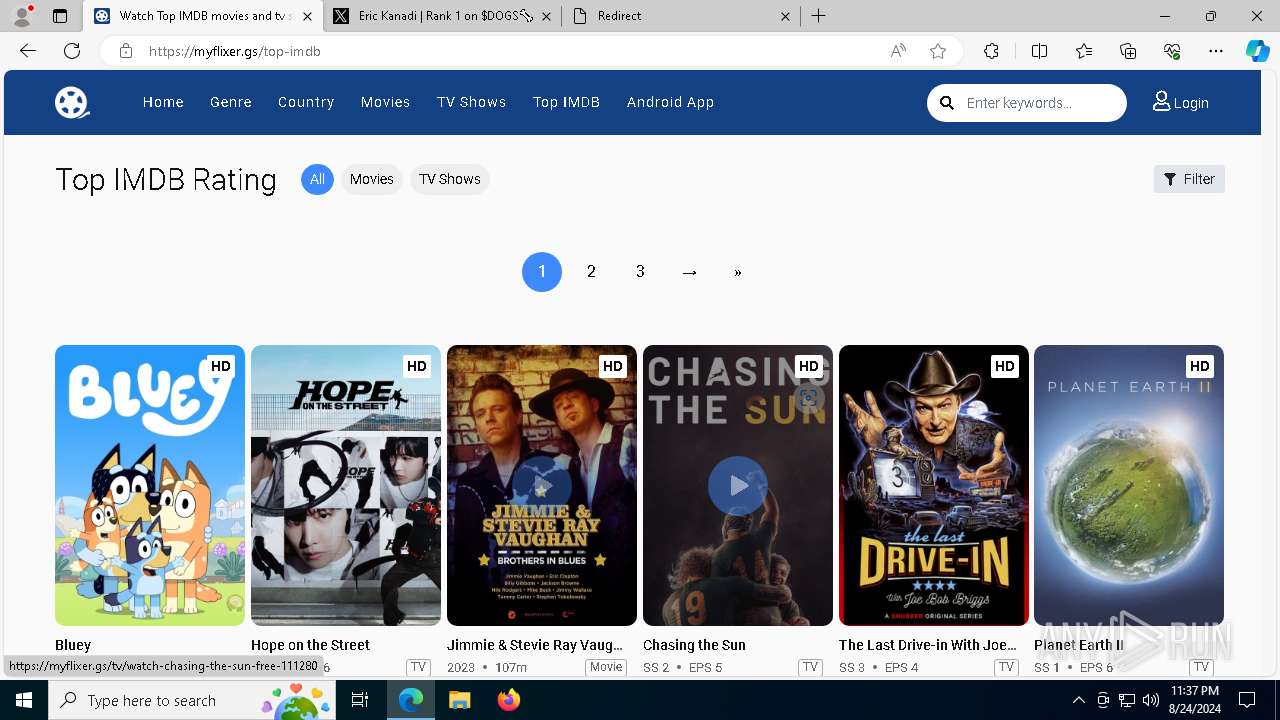Go to next page arrow
1280x720 pixels.
tap(689, 272)
